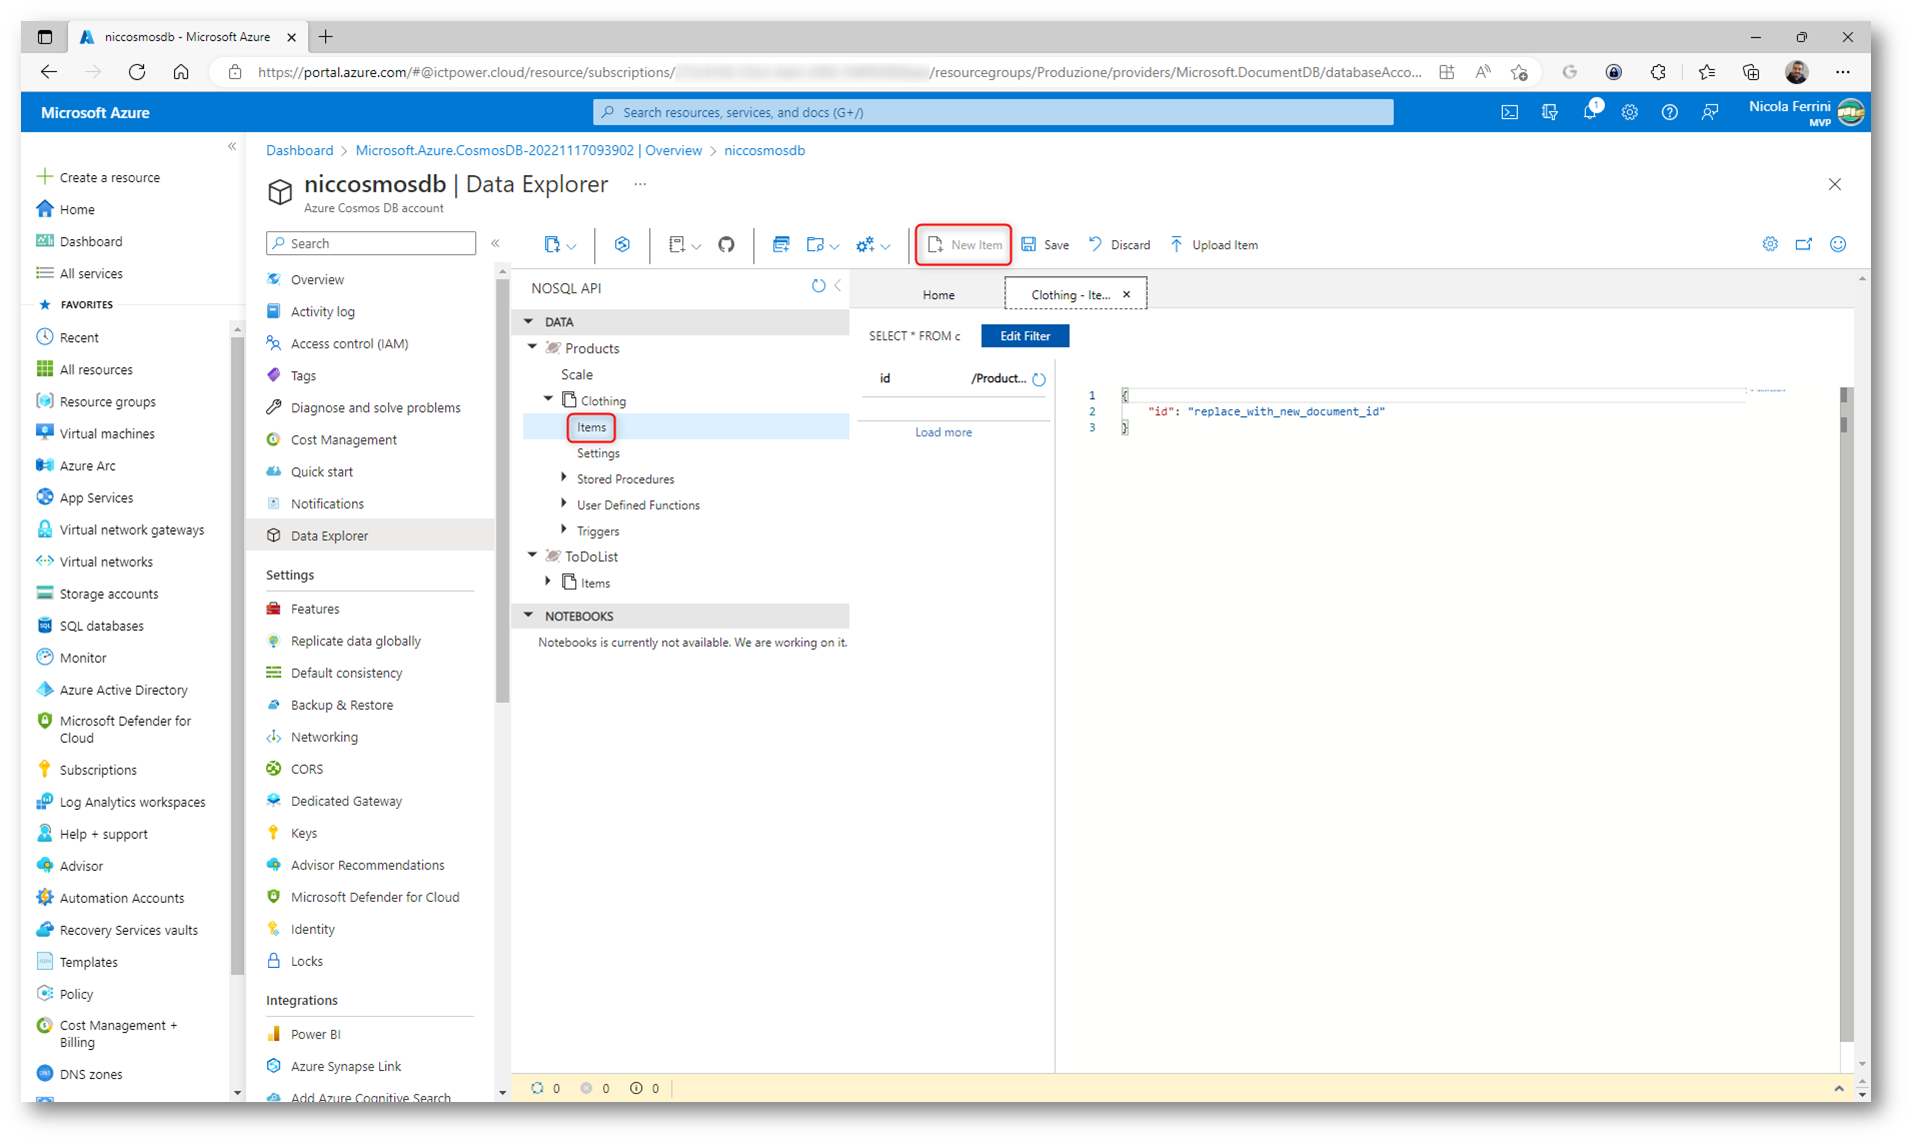Open Data Explorer settings gear icon
The image size is (1913, 1144).
click(1770, 245)
